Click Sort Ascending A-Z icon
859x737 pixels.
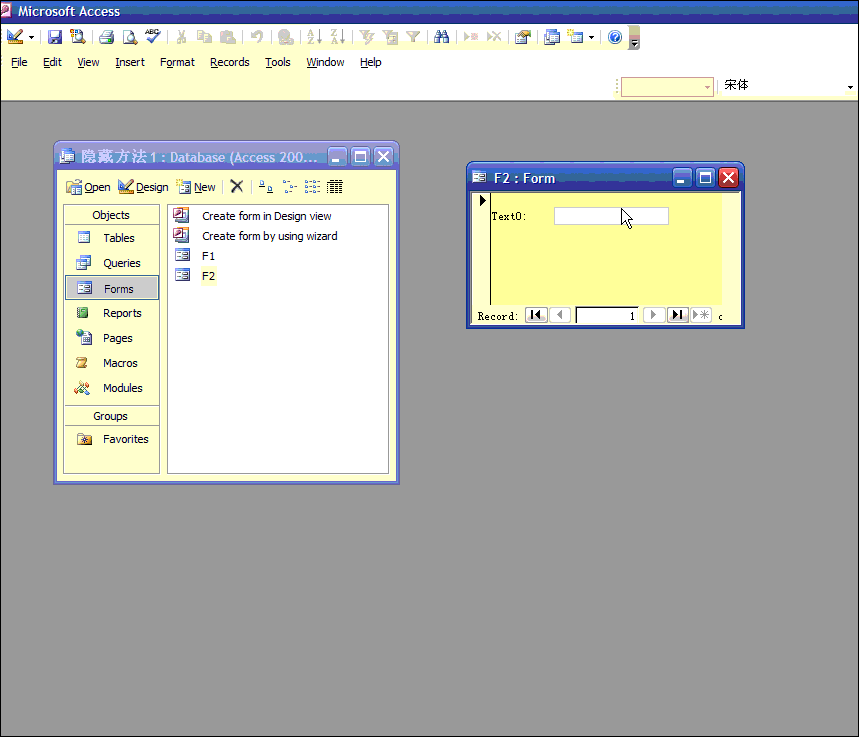(x=314, y=37)
